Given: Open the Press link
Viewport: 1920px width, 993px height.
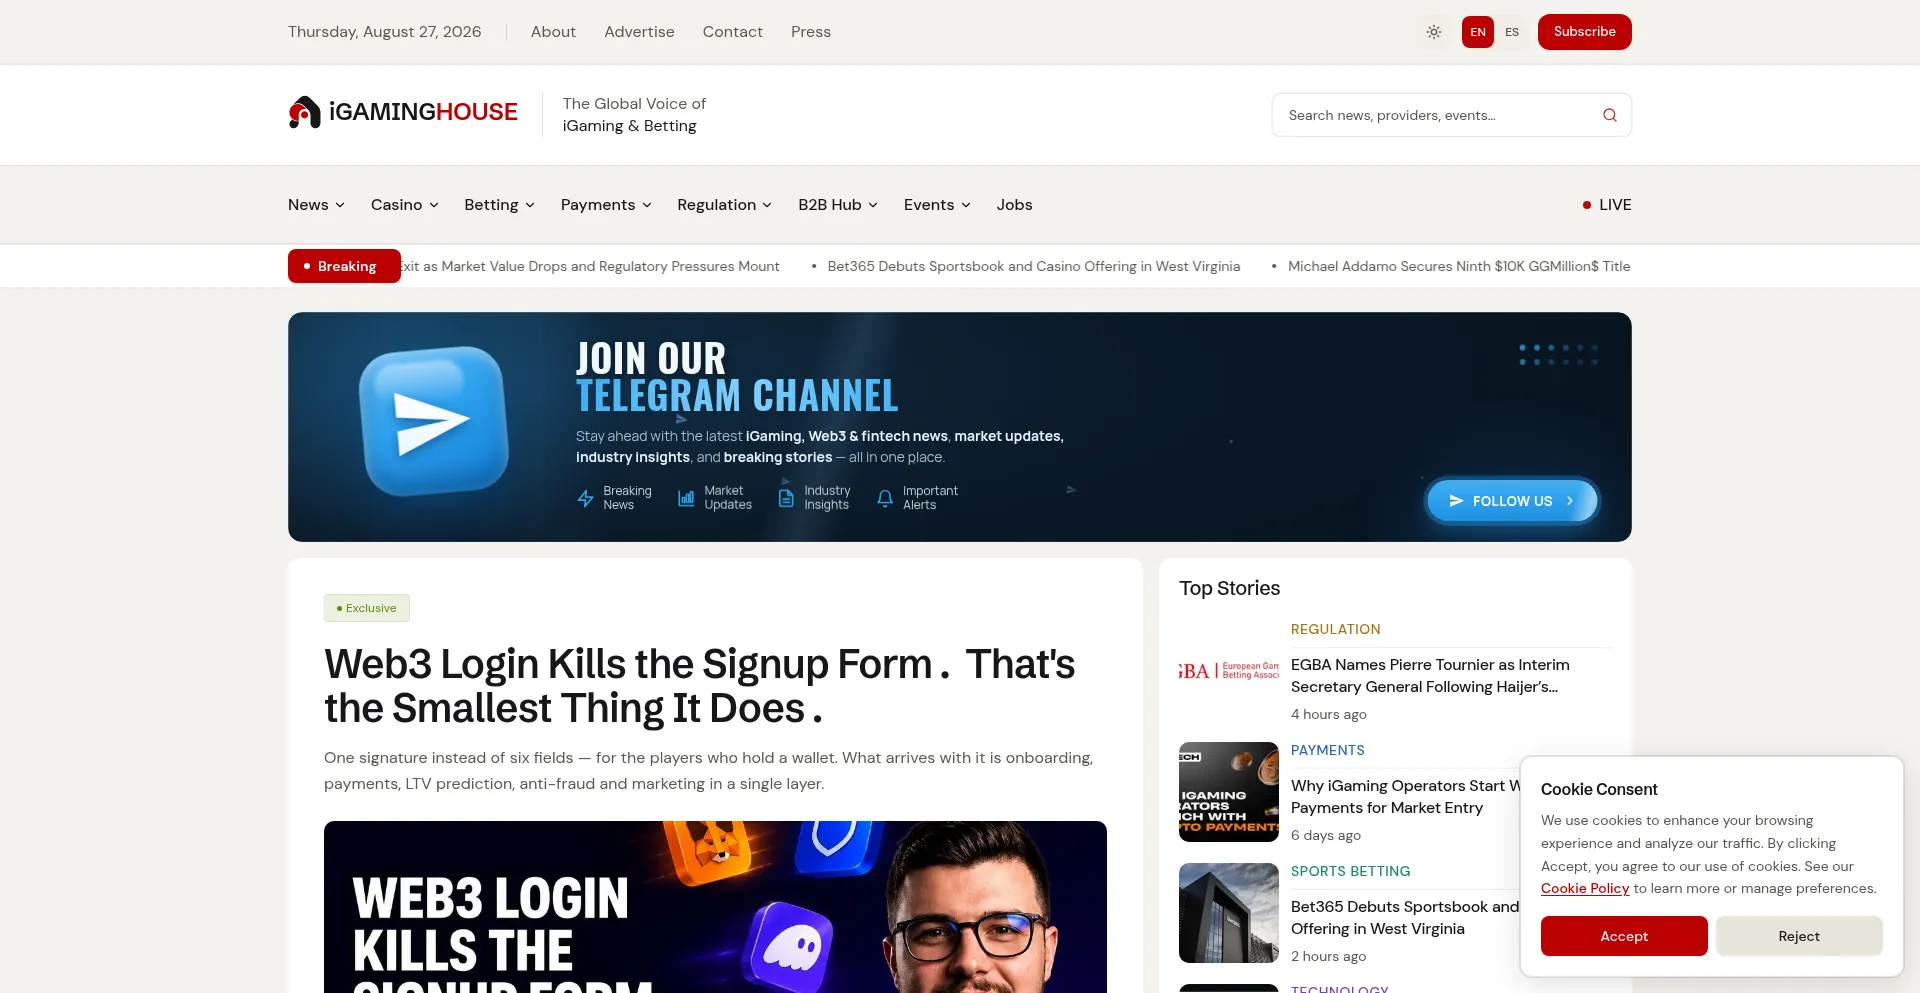Looking at the screenshot, I should (x=811, y=32).
